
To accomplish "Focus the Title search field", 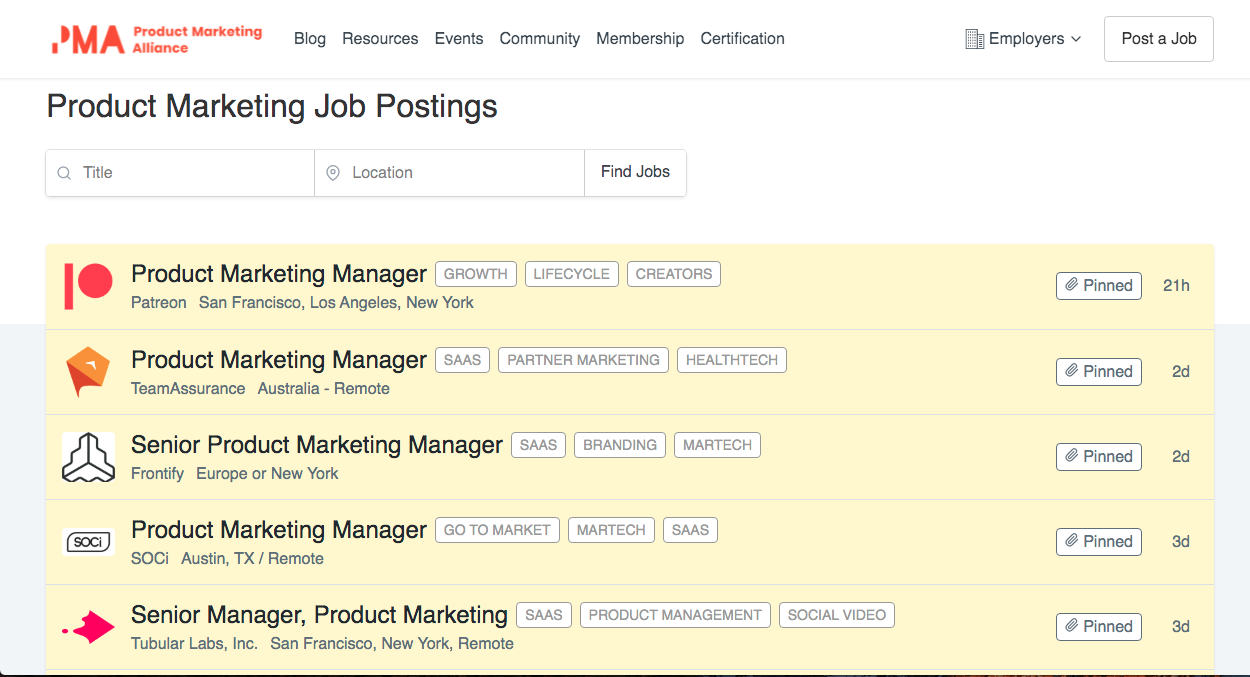I will [180, 173].
